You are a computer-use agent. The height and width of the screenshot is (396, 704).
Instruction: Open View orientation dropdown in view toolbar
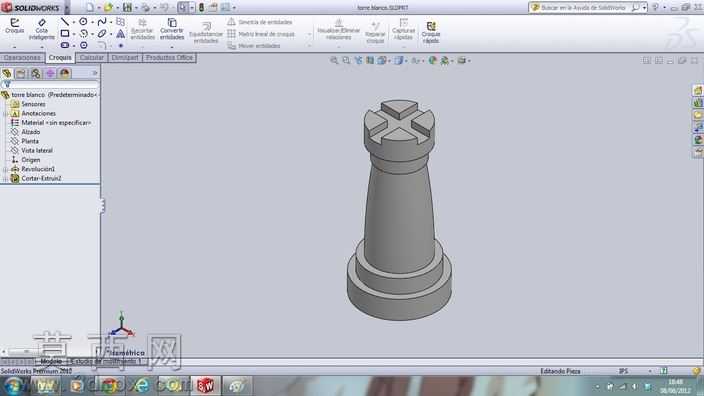pos(389,61)
